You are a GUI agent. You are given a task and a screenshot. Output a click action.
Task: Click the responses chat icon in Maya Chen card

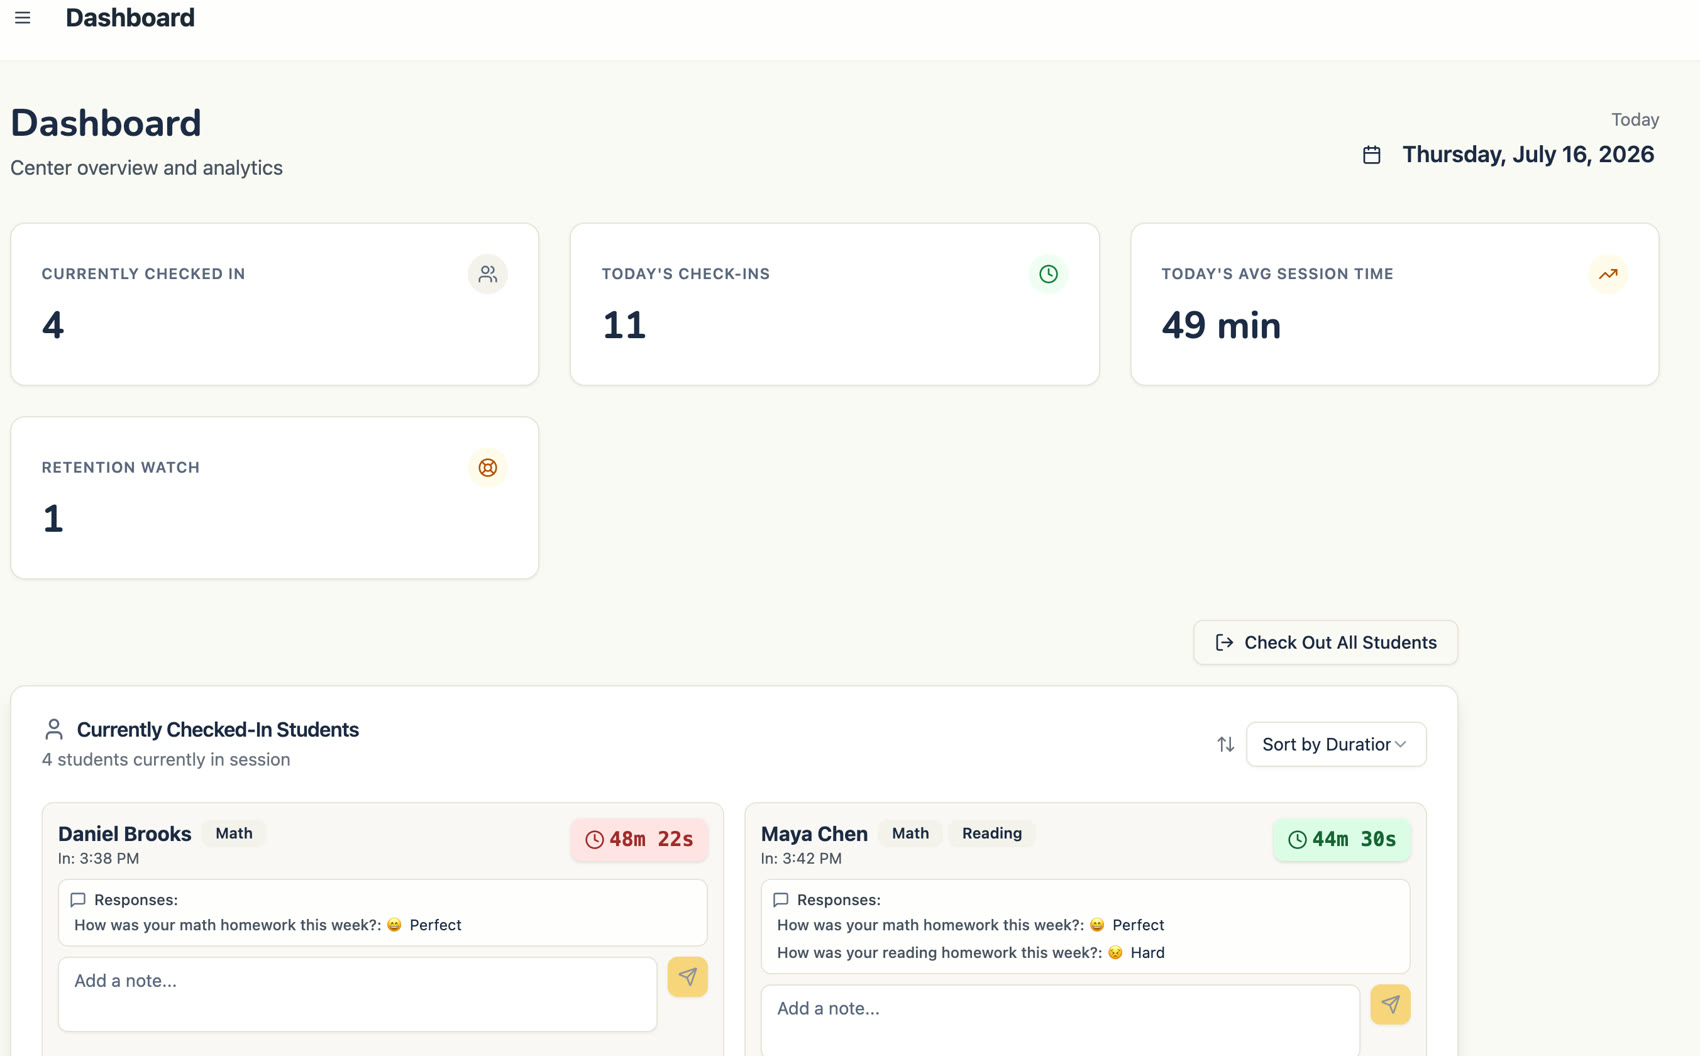(x=781, y=900)
